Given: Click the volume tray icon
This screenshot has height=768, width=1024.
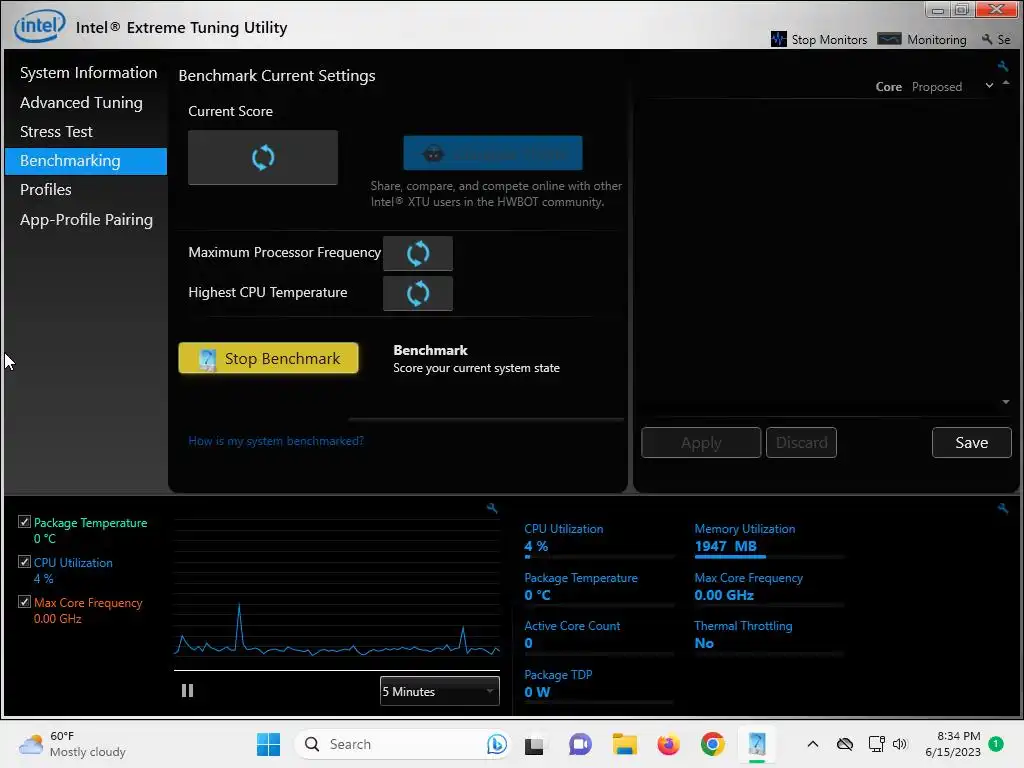Looking at the screenshot, I should pos(900,744).
